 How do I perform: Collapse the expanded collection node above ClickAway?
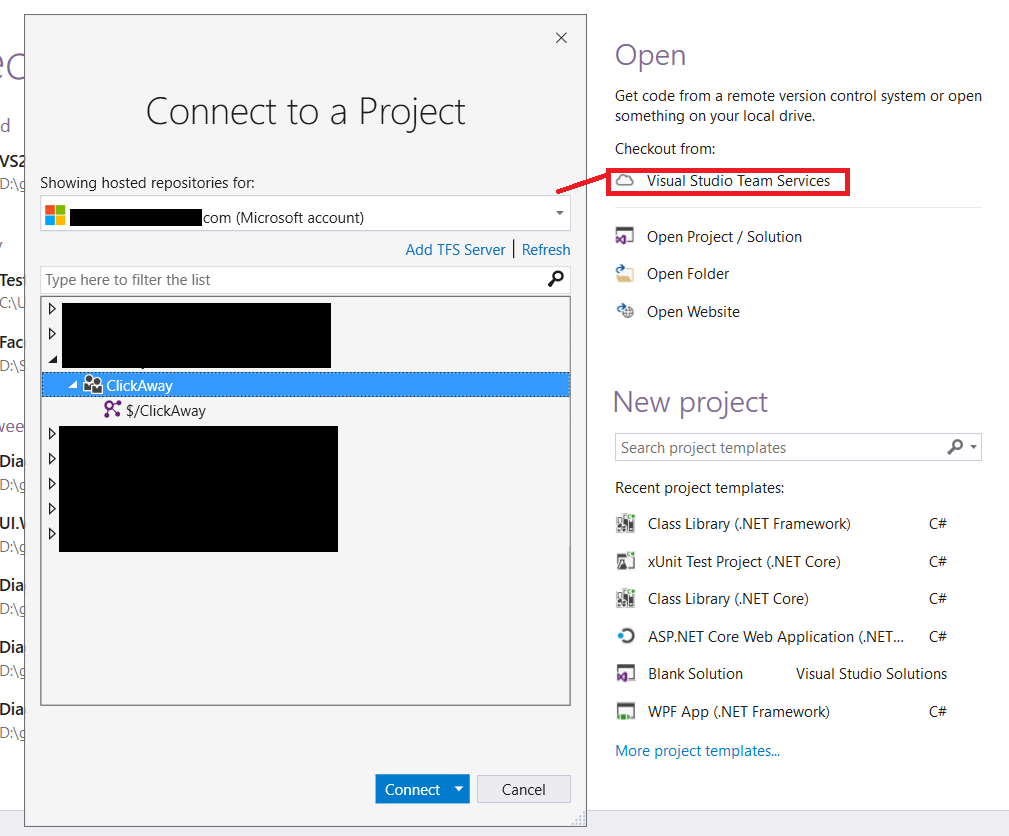pos(53,359)
